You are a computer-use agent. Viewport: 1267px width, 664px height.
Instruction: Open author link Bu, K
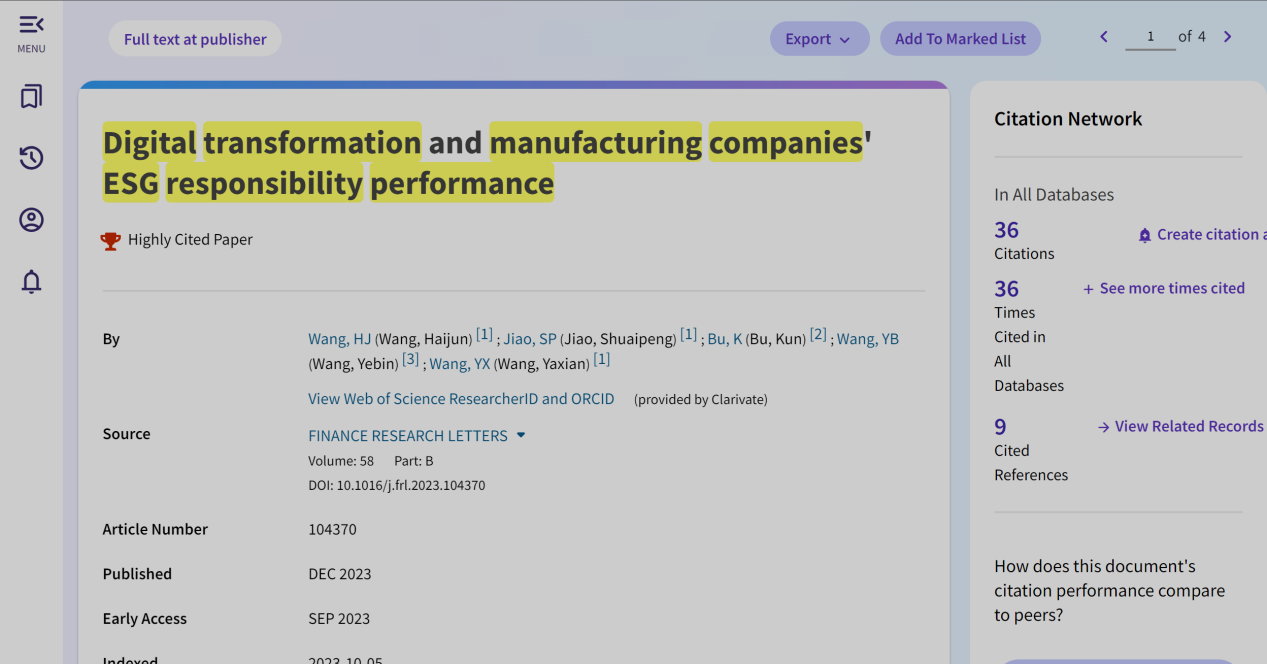tap(724, 339)
